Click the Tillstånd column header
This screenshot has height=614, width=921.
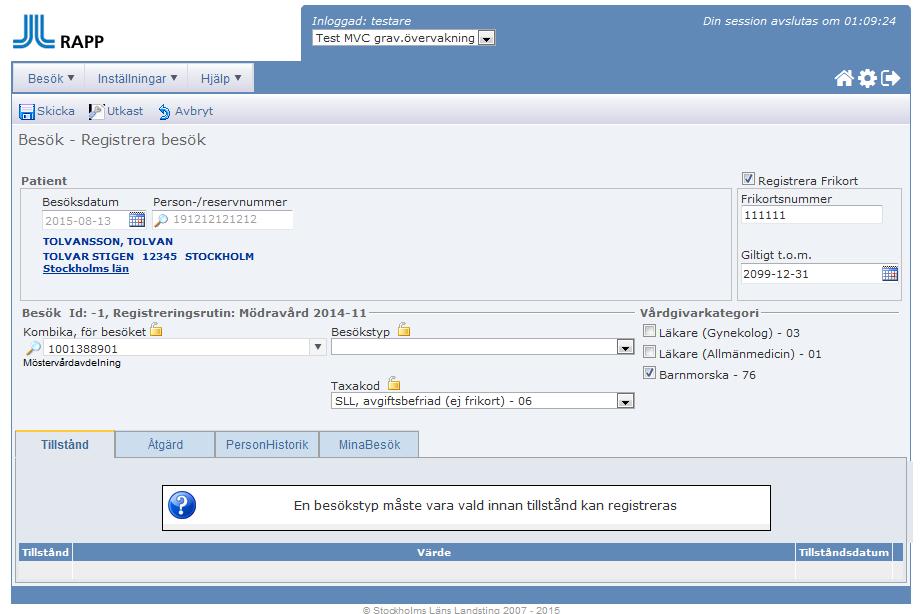(x=45, y=552)
